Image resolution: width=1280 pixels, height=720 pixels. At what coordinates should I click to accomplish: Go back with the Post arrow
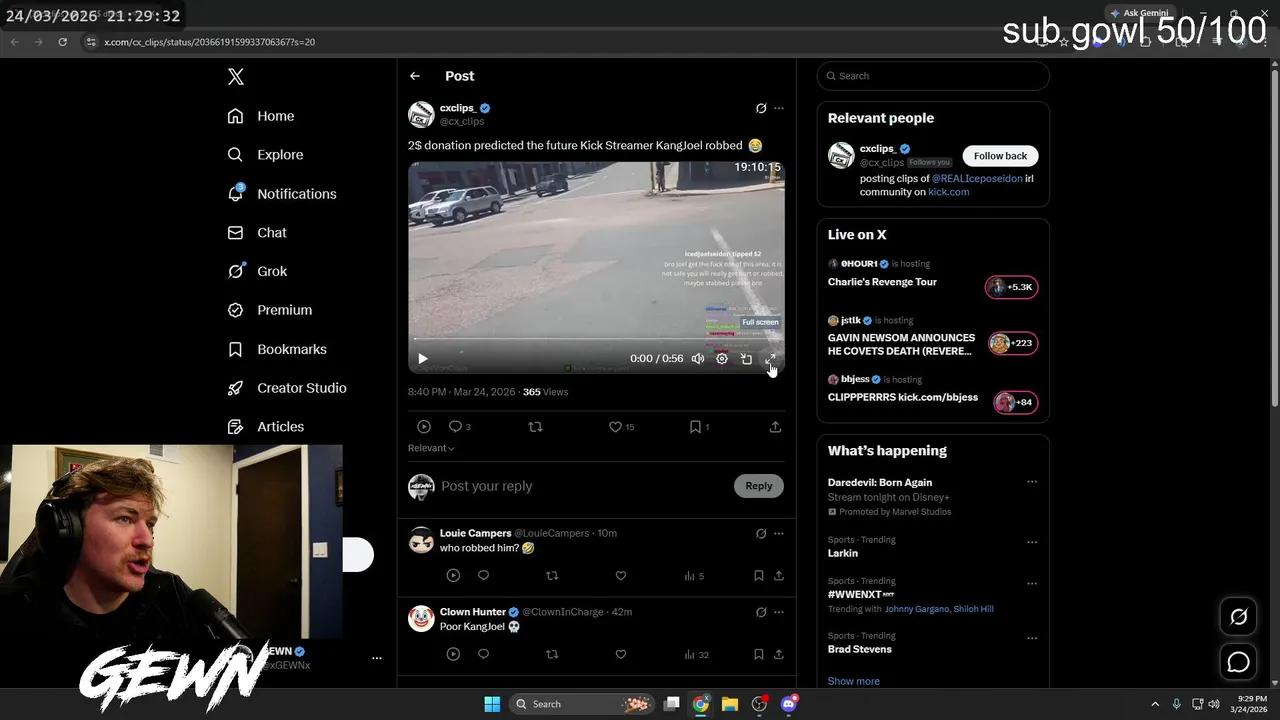[x=414, y=76]
